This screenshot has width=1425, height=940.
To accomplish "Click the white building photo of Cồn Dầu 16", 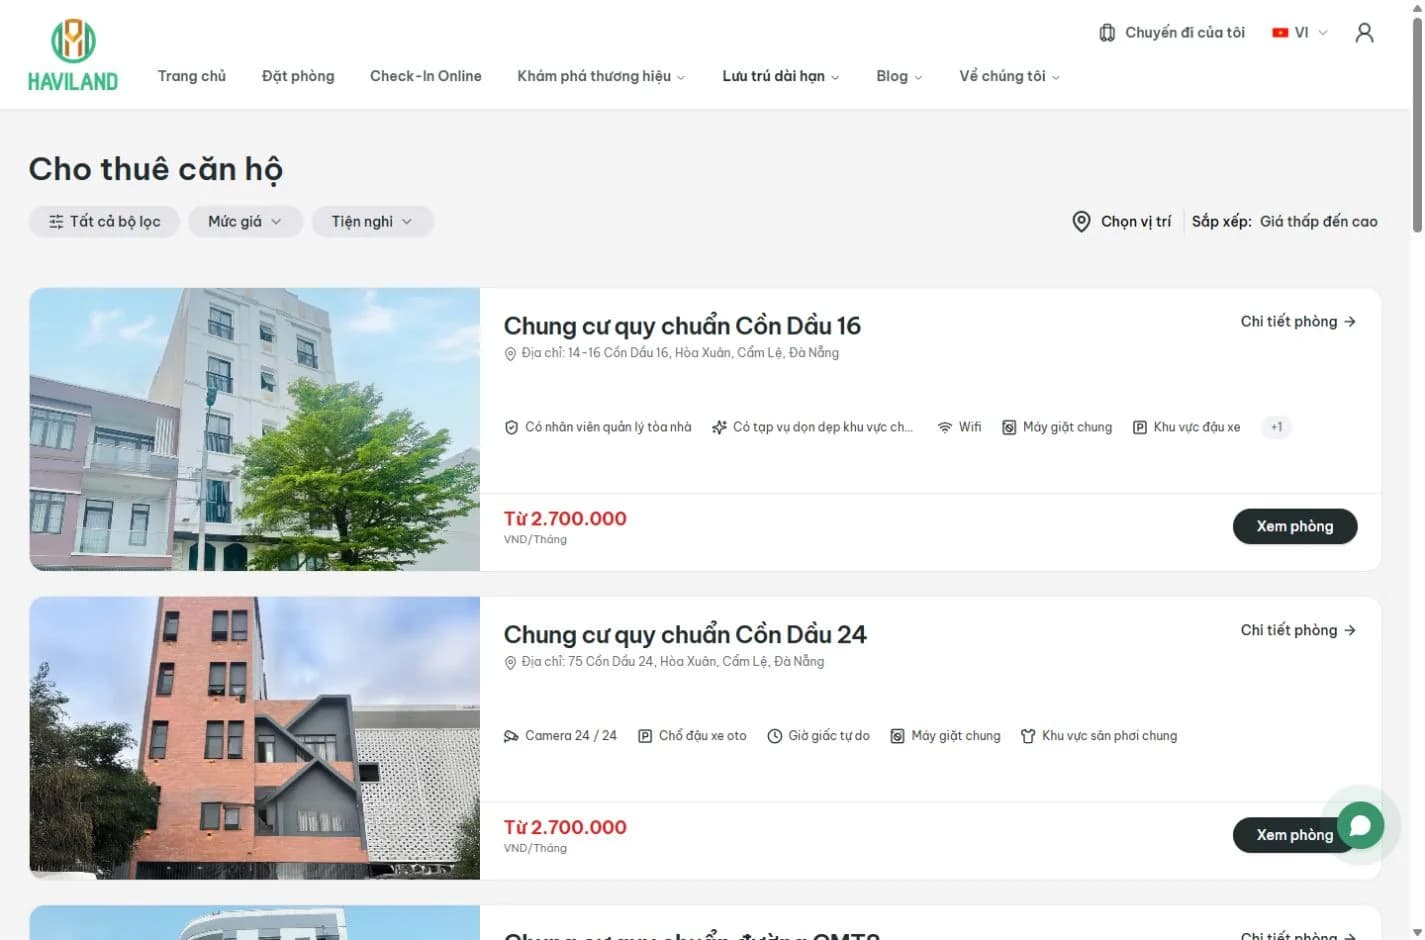I will (255, 430).
